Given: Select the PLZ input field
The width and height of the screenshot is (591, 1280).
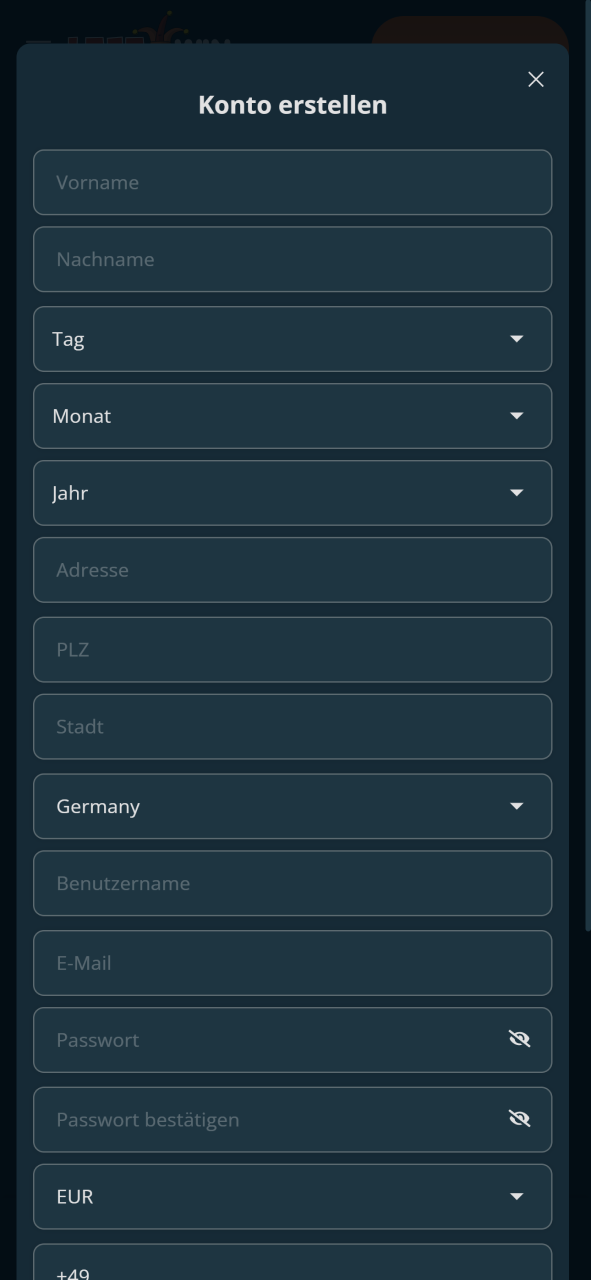Looking at the screenshot, I should point(292,650).
